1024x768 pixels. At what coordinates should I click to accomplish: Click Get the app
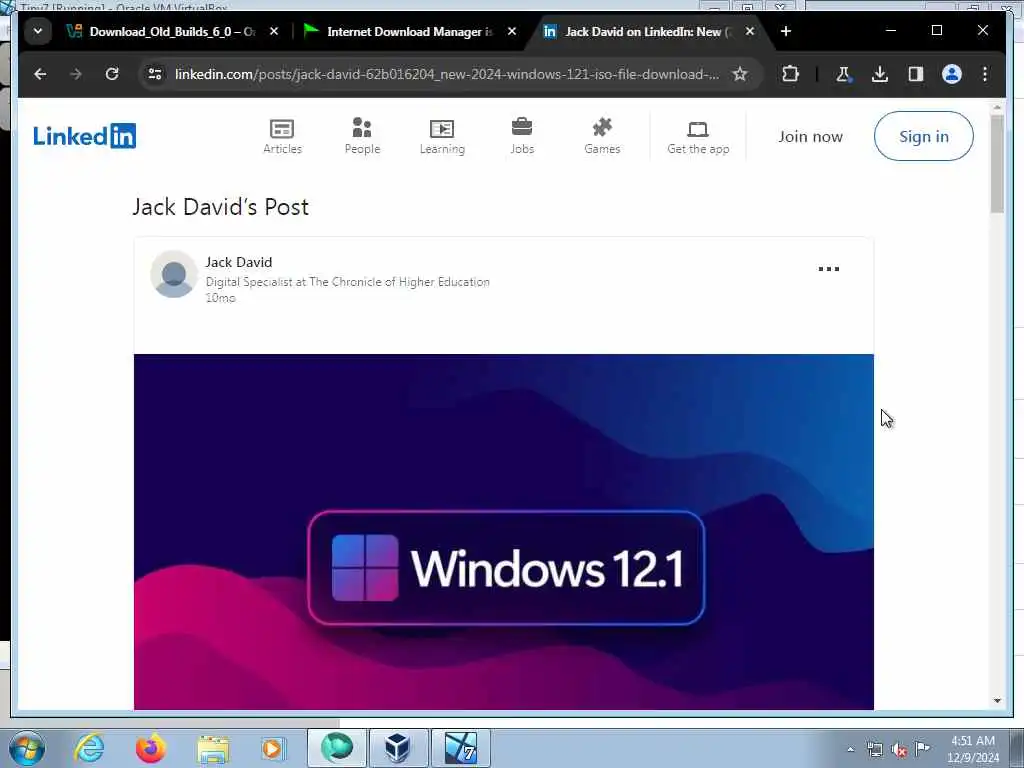pyautogui.click(x=698, y=137)
